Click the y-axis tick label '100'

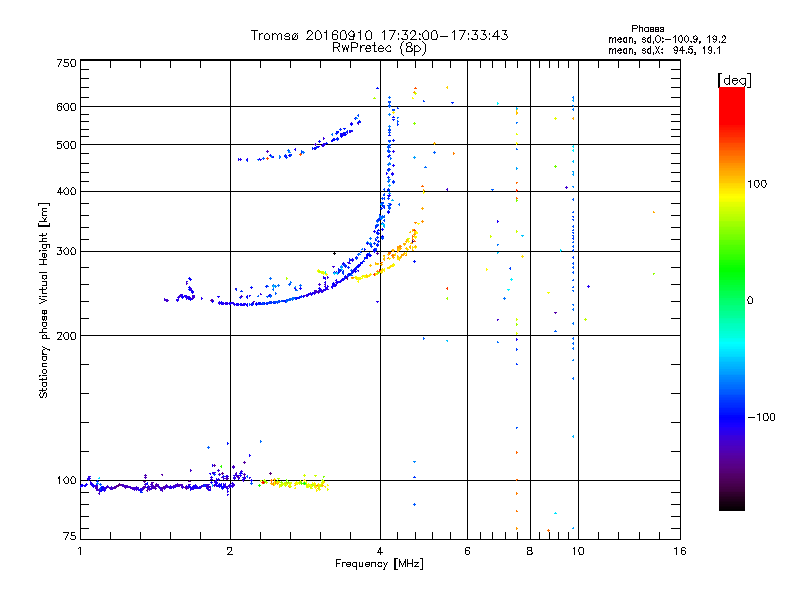[x=66, y=481]
